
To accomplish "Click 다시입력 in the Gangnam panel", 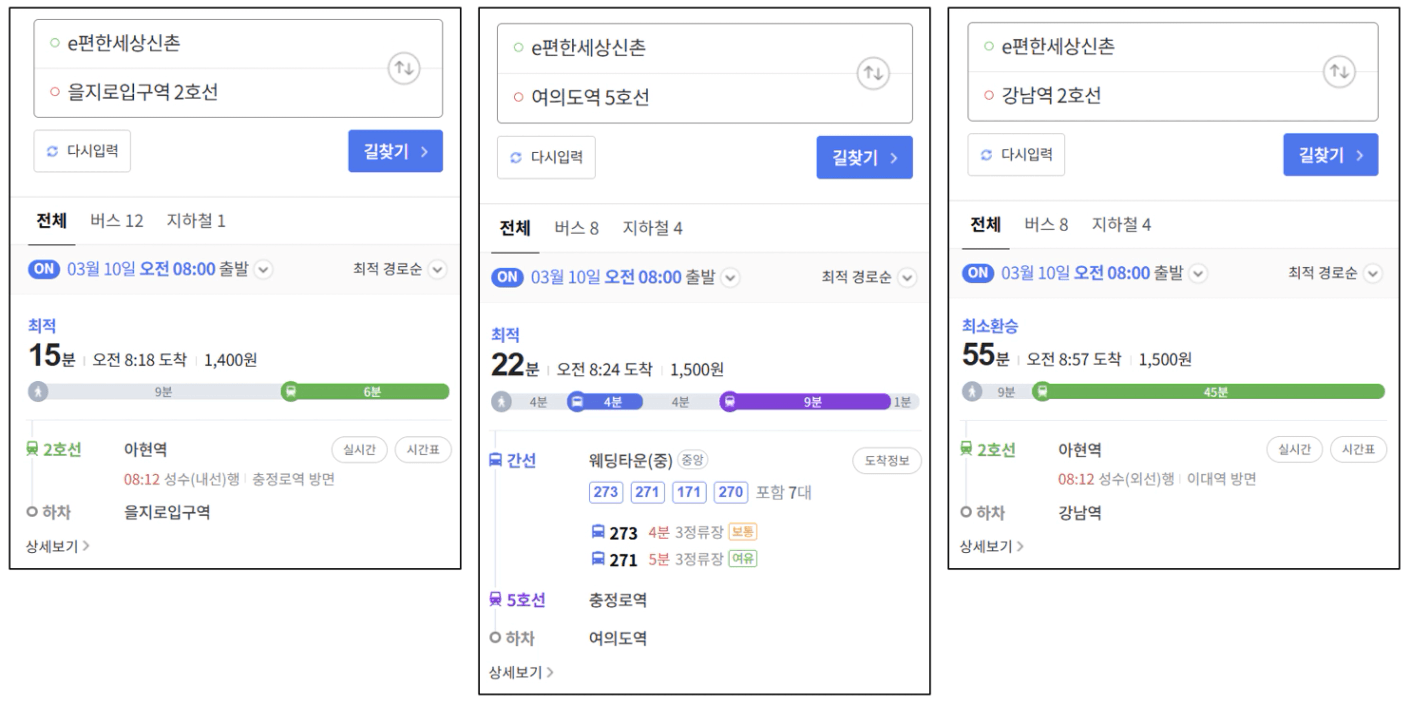I will (x=1016, y=155).
